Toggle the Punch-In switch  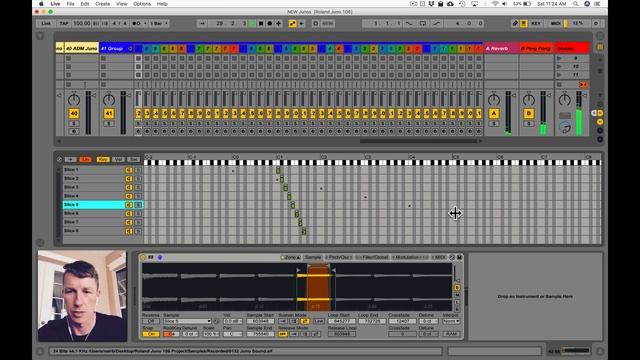click(409, 24)
